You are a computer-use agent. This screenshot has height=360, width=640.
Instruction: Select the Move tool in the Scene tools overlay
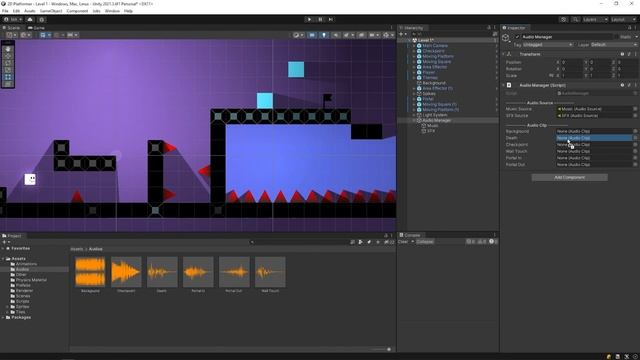pyautogui.click(x=8, y=56)
